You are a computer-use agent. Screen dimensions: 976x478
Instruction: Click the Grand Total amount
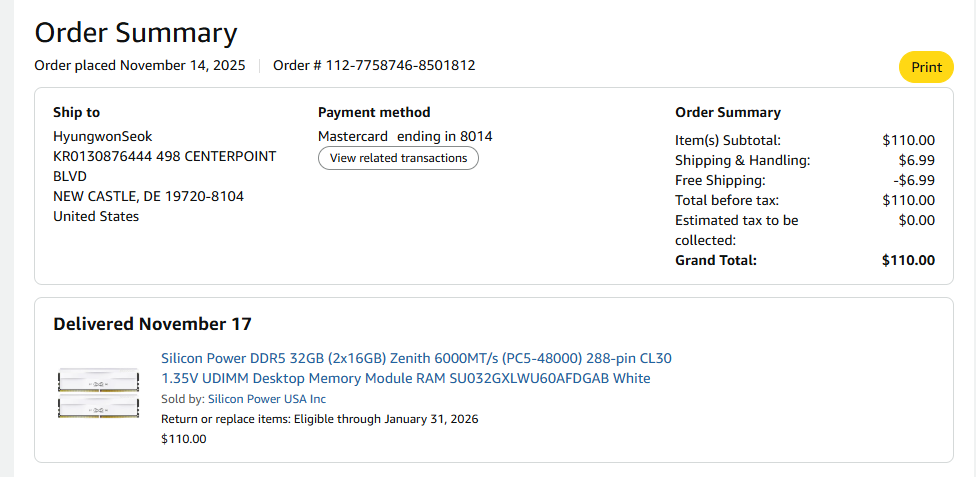(x=908, y=260)
